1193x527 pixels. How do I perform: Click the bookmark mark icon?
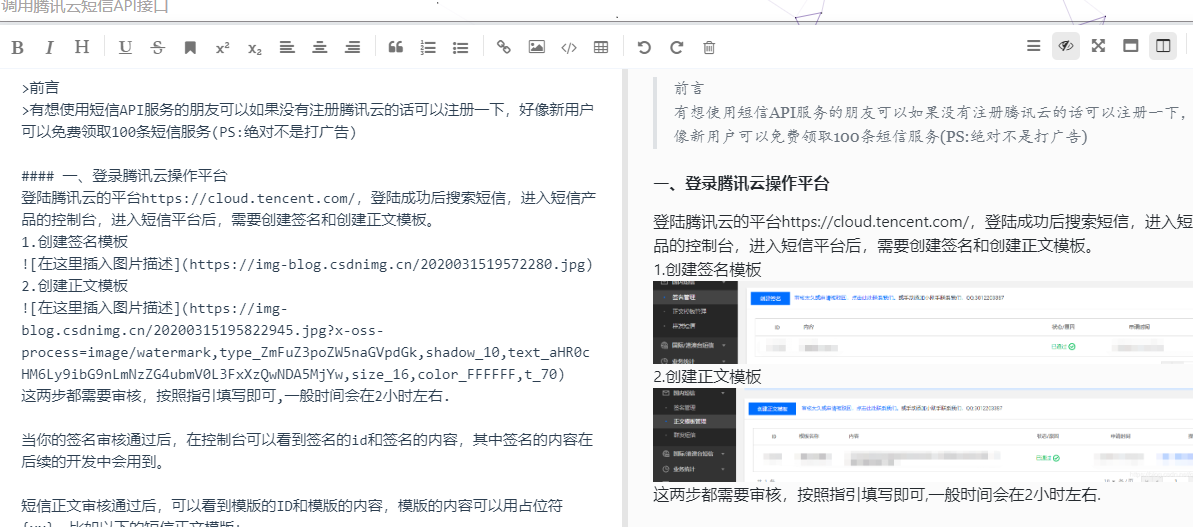pos(190,47)
